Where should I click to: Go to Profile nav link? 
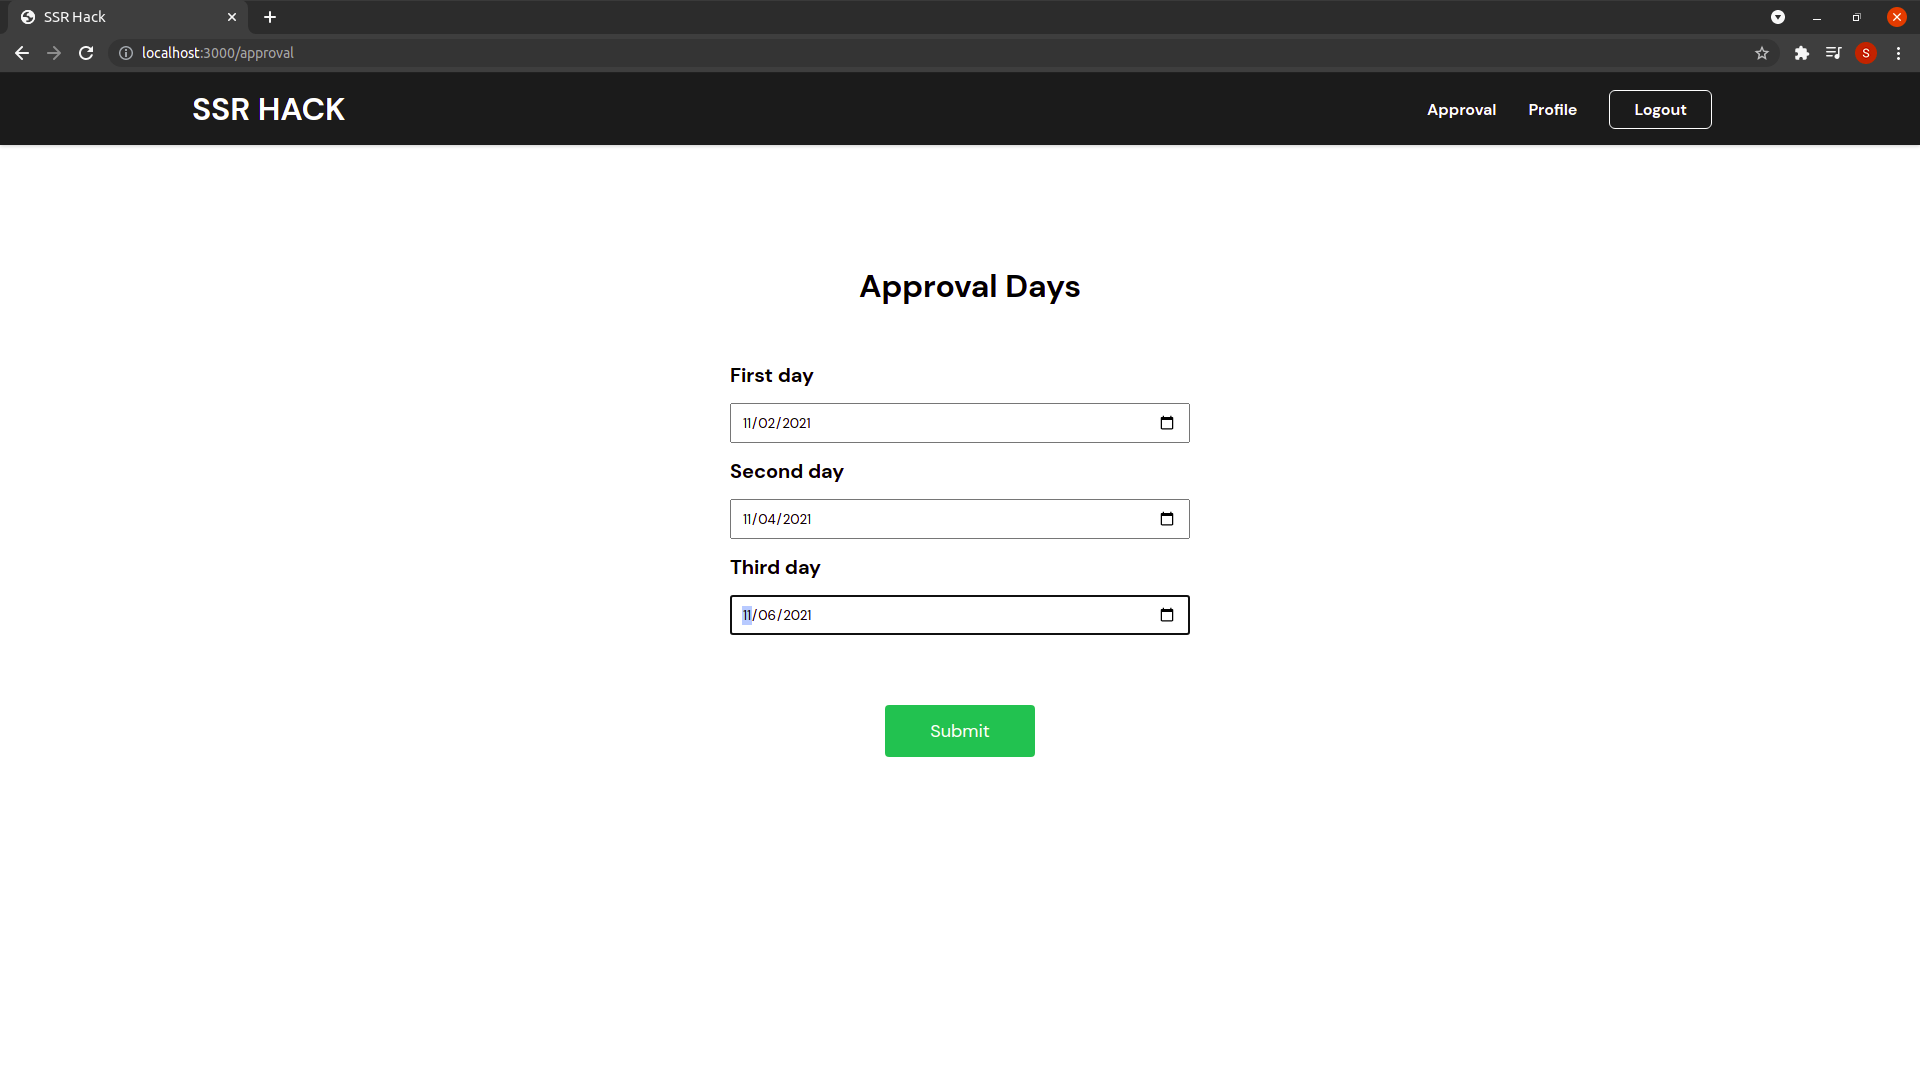tap(1552, 110)
